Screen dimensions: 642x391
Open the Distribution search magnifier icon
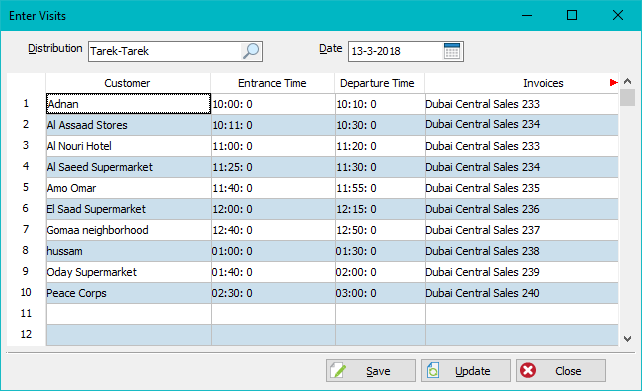[x=251, y=51]
